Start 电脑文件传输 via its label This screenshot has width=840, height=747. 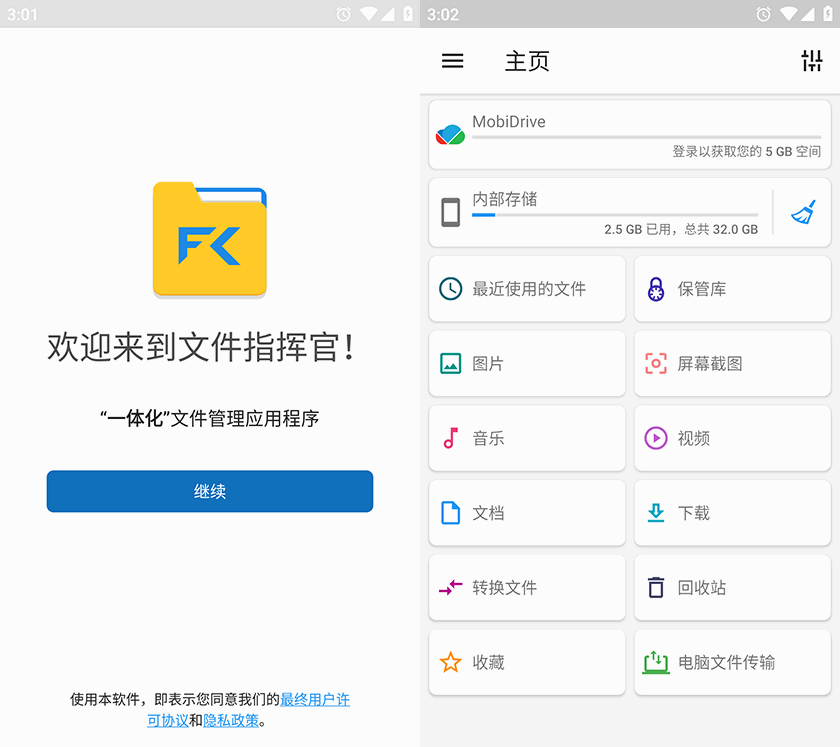click(726, 662)
